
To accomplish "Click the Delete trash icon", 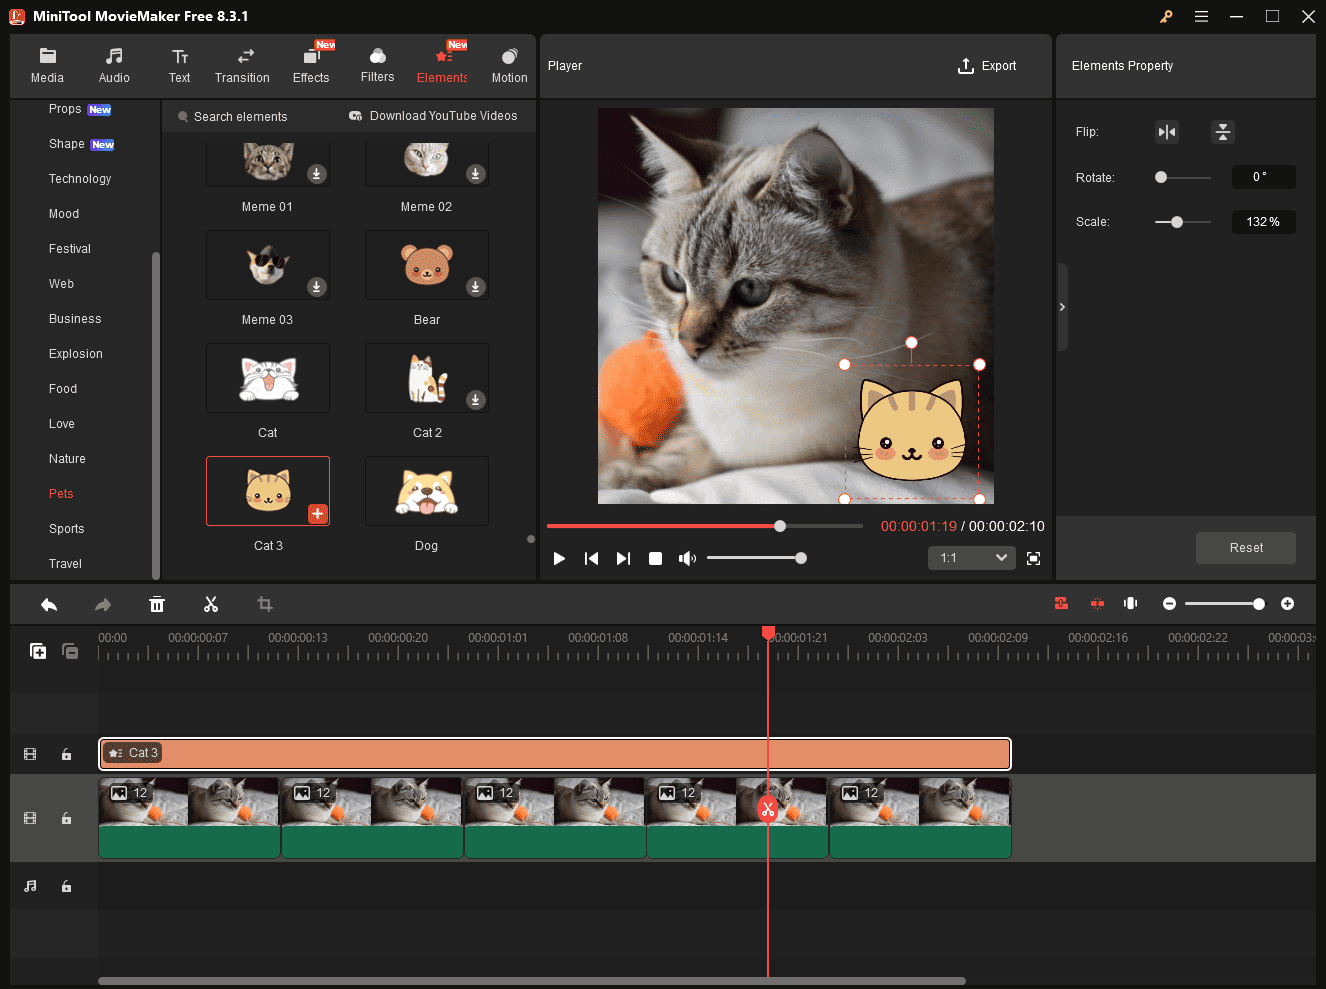I will [157, 604].
